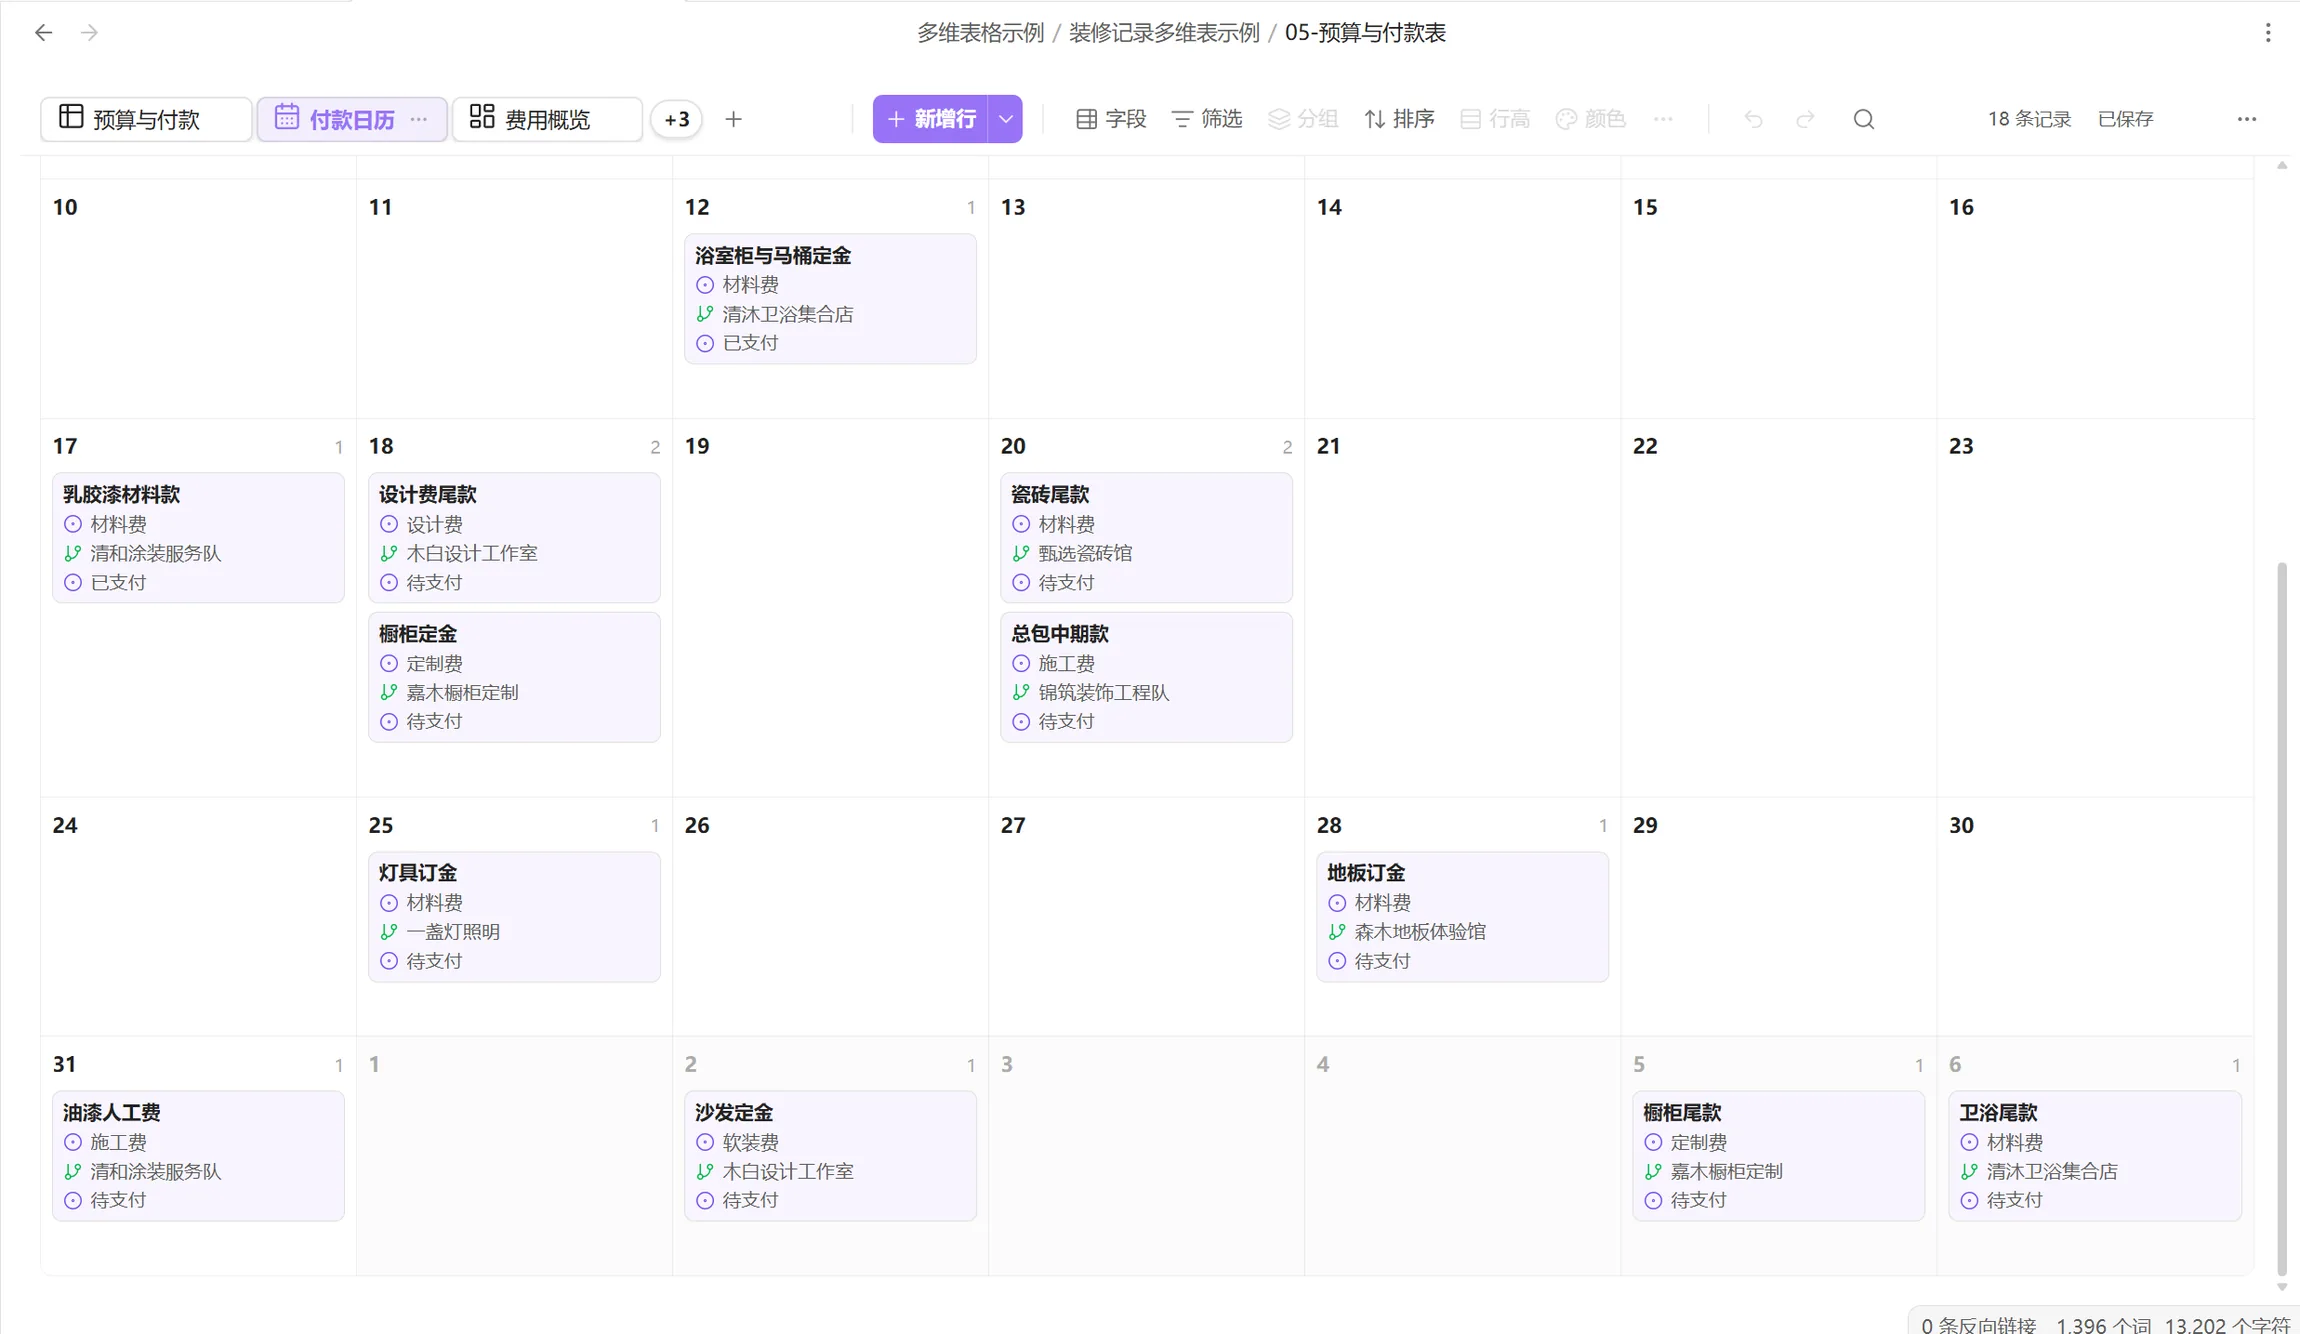This screenshot has height=1334, width=2300.
Task: Open the 行高 row height option
Action: click(x=1495, y=119)
